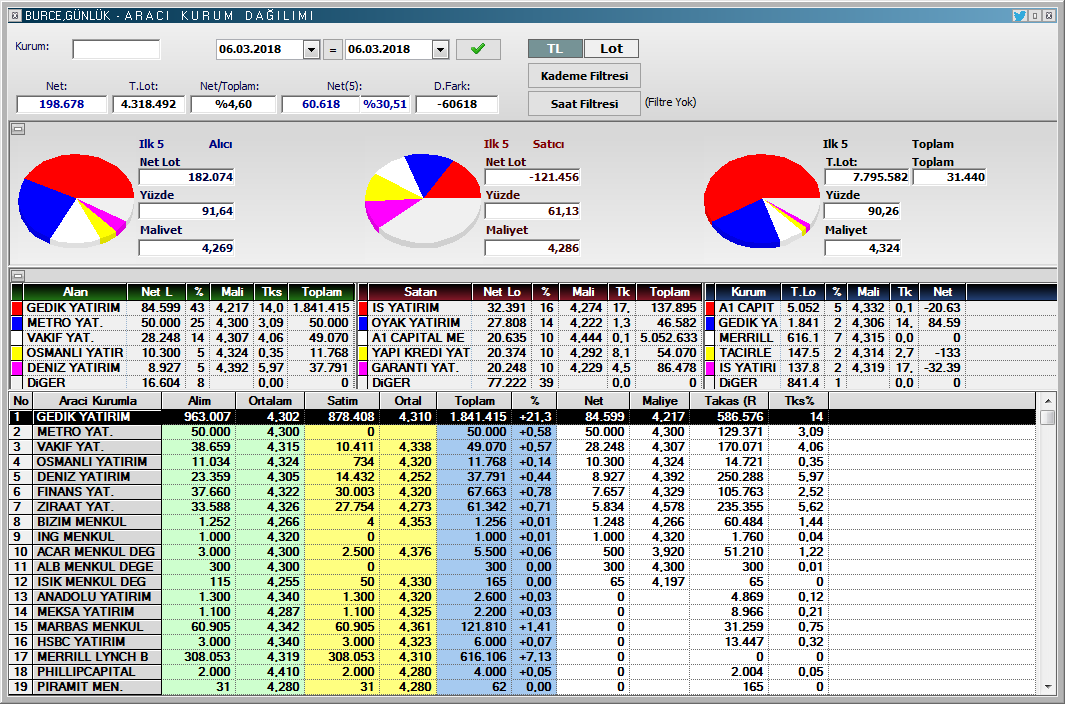1065x704 pixels.
Task: Click the Toplam pie chart
Action: point(761,200)
